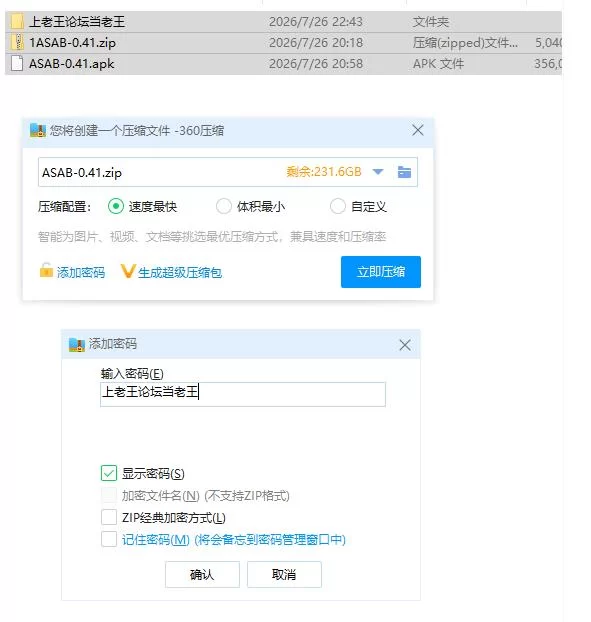This screenshot has width=591, height=622.
Task: Select the file row 上老王论坛当老王
Action: click(x=283, y=21)
